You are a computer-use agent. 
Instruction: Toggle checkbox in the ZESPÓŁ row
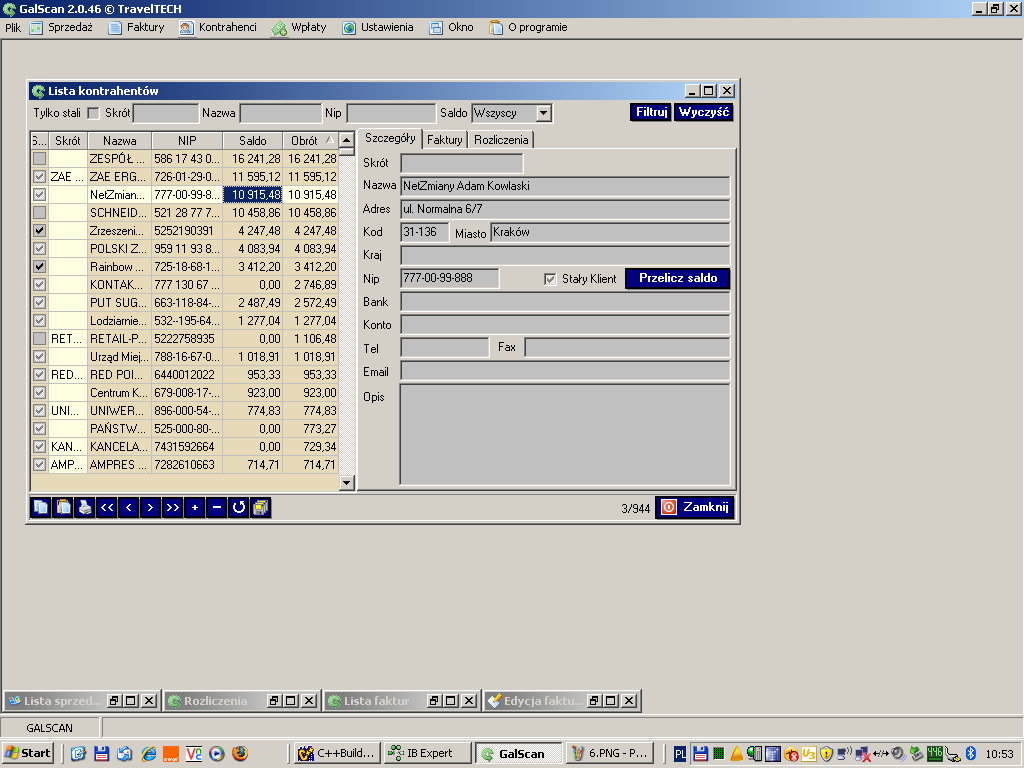(39, 159)
